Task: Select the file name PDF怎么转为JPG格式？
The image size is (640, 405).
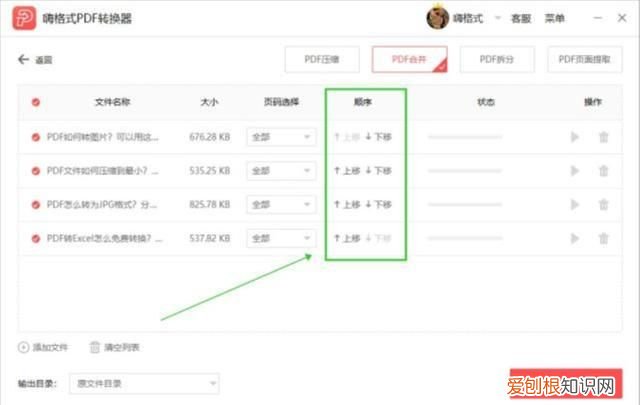Action: [x=102, y=205]
